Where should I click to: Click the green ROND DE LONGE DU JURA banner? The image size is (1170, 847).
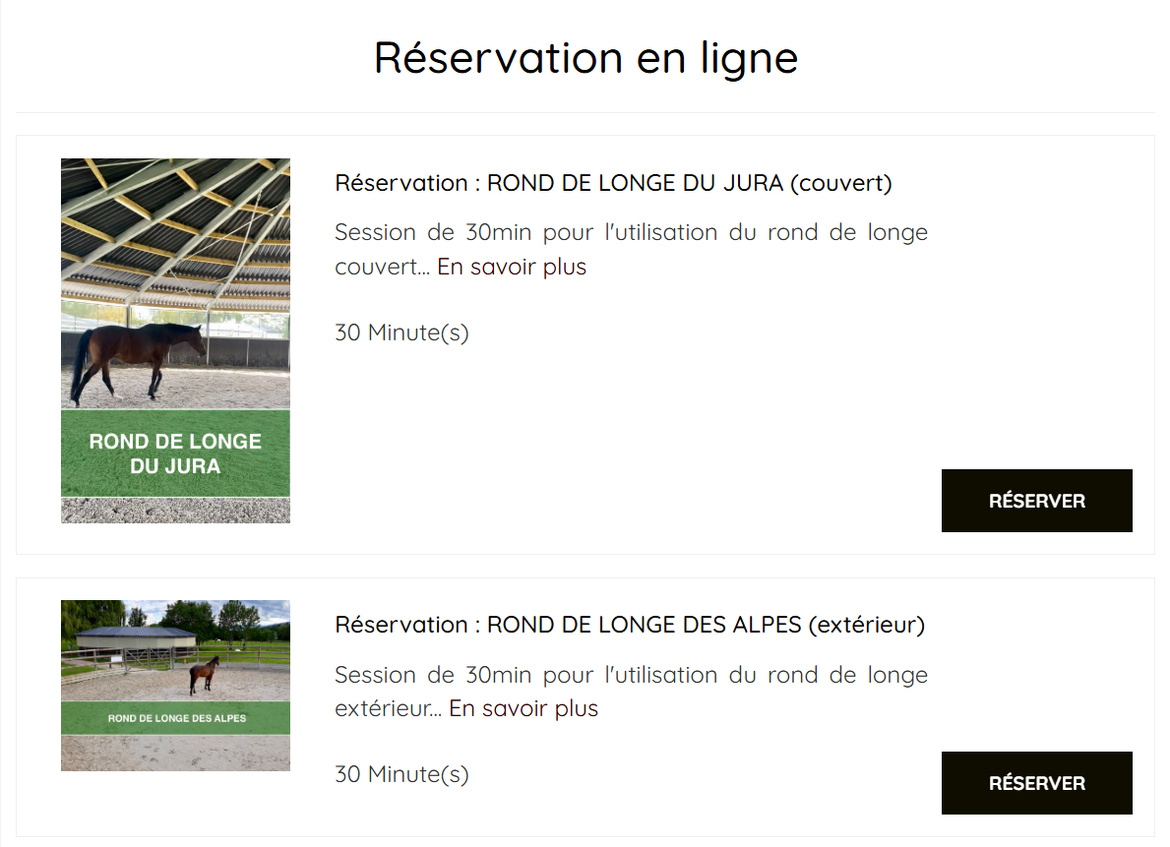[175, 453]
